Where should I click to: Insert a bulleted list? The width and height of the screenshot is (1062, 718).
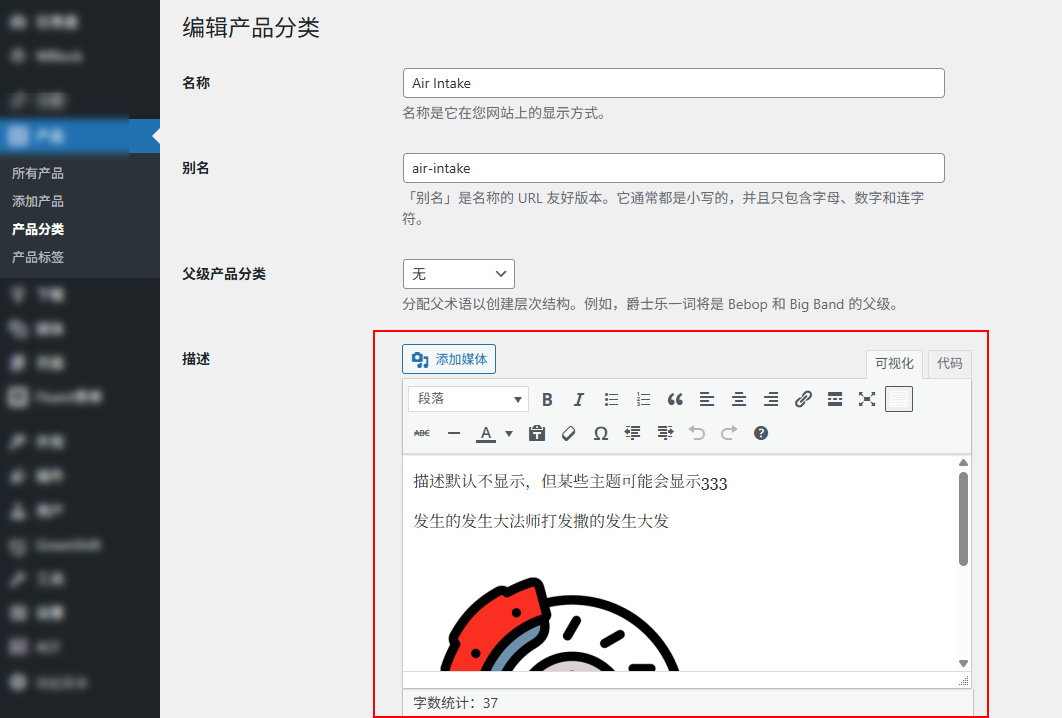coord(611,400)
